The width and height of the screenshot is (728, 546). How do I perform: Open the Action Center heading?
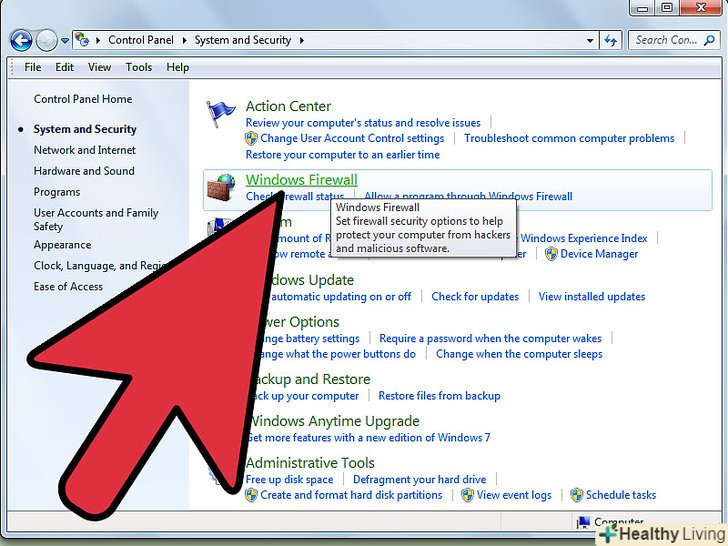[288, 106]
